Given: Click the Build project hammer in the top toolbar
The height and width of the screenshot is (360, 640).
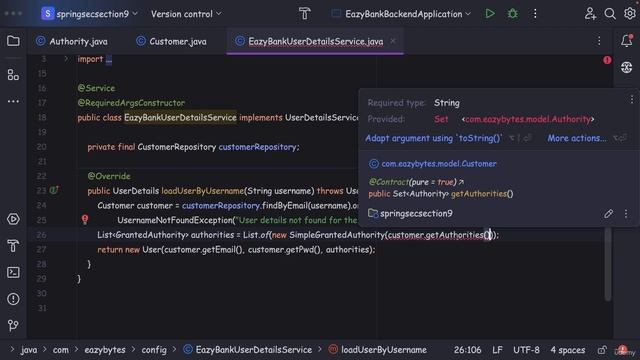Looking at the screenshot, I should pyautogui.click(x=304, y=14).
